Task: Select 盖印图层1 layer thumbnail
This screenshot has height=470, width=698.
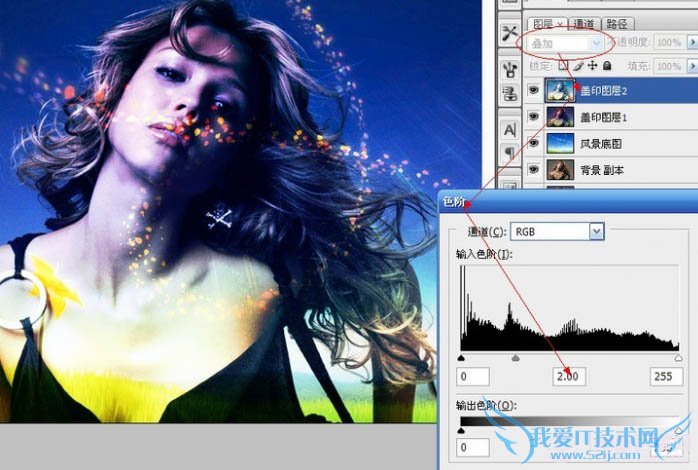Action: [x=560, y=117]
